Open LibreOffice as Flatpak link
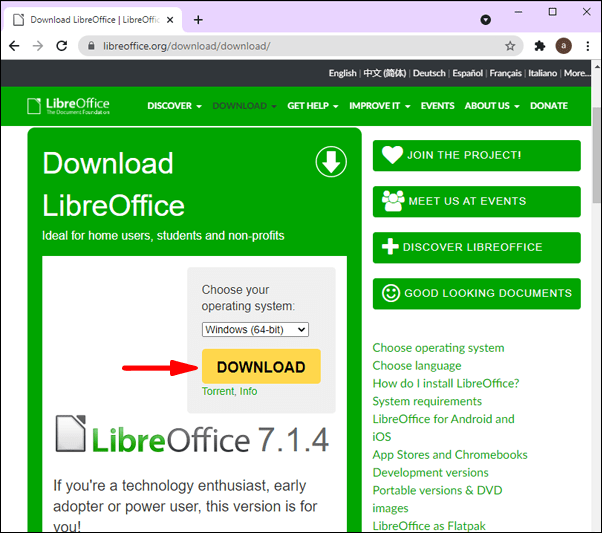The image size is (602, 533). pos(429,526)
